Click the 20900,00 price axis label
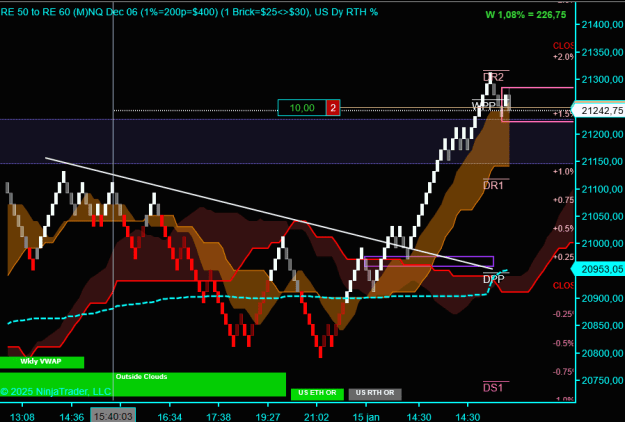Viewport: 625px width, 422px height. (602, 298)
